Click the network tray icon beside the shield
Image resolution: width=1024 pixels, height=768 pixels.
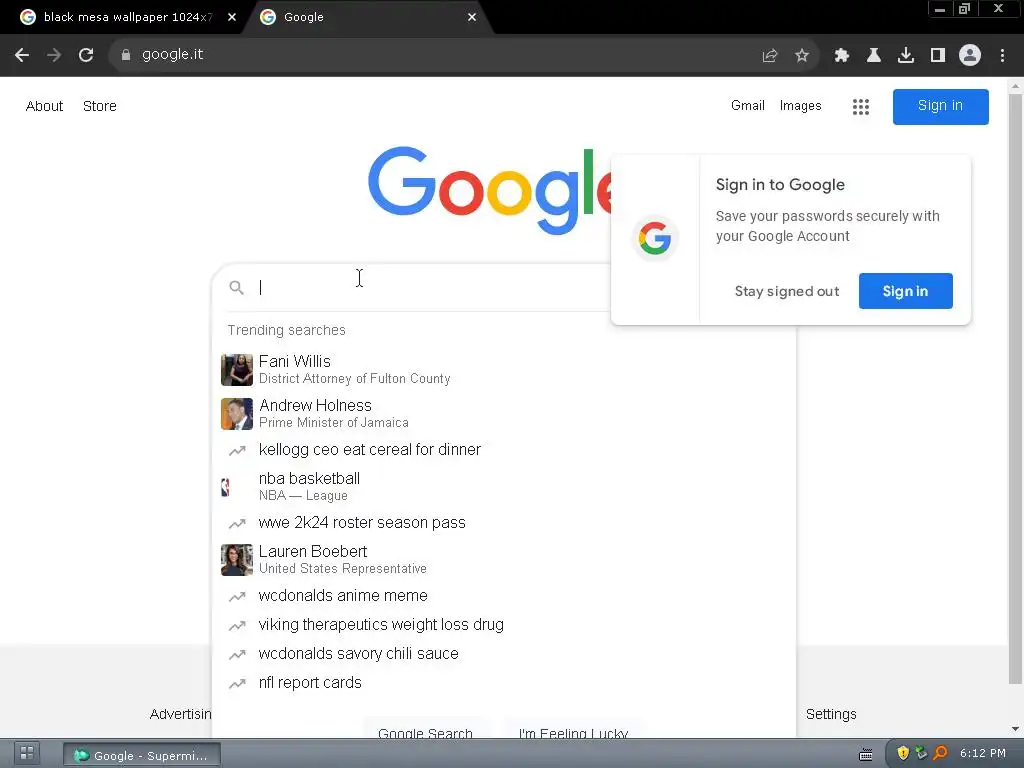[921, 753]
